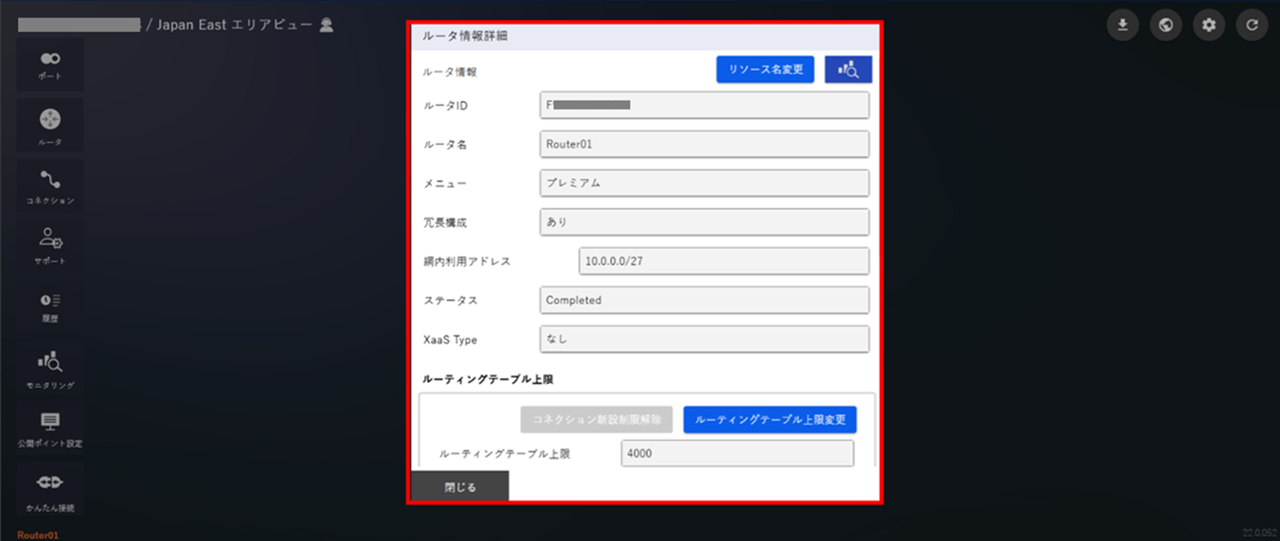
Task: Click the ルータ名 field showing Router01
Action: tap(704, 144)
